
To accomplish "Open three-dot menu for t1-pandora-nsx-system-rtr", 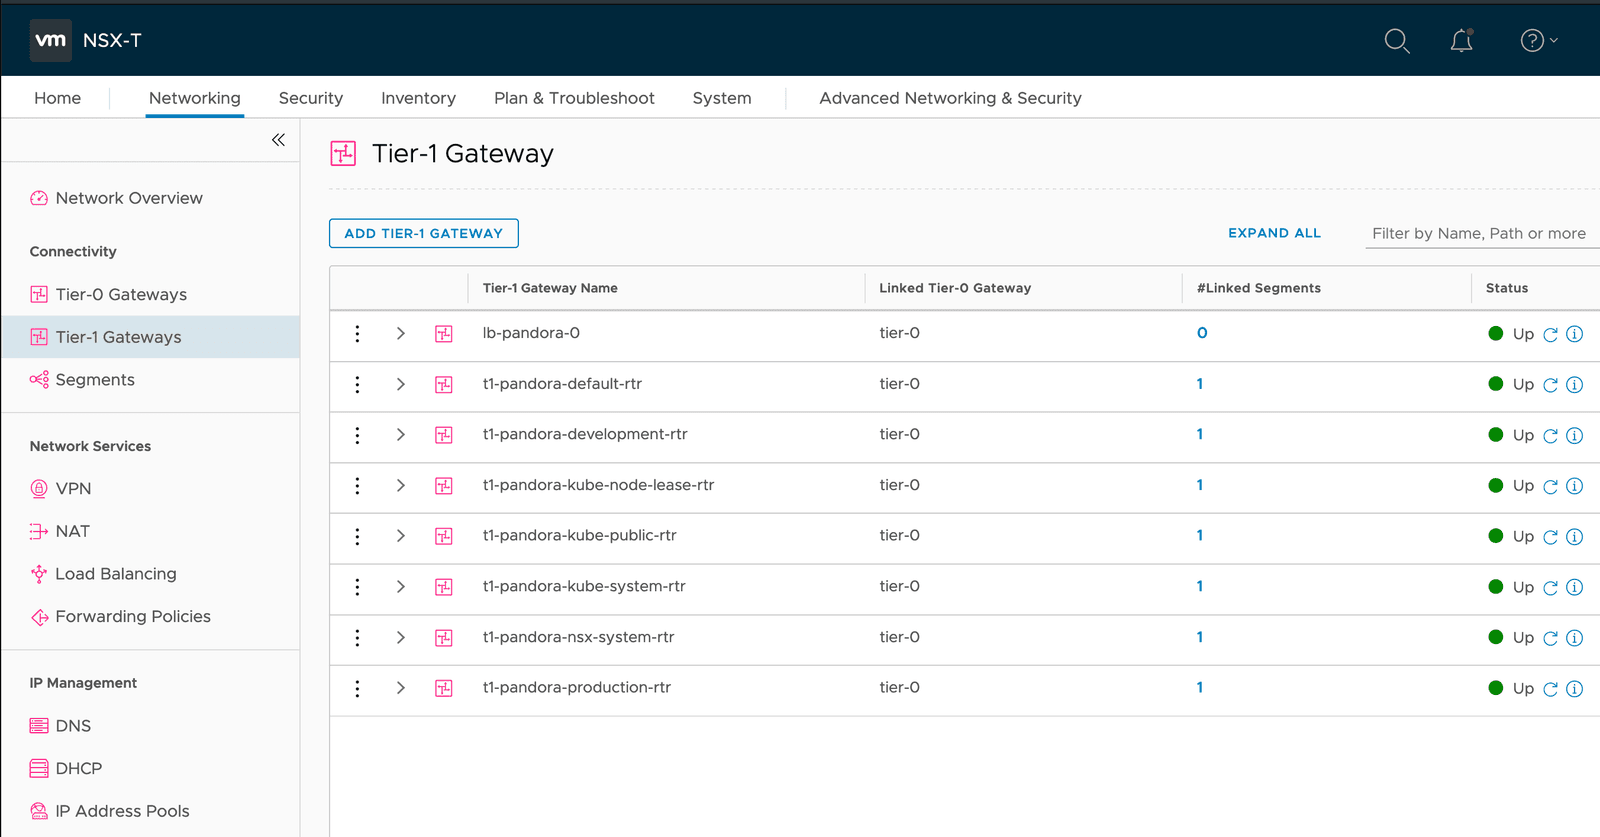I will pyautogui.click(x=357, y=638).
